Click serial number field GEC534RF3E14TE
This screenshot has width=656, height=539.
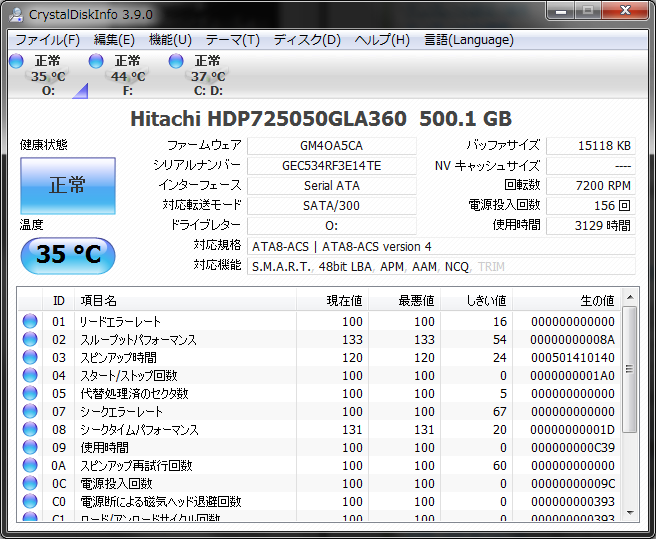point(332,166)
